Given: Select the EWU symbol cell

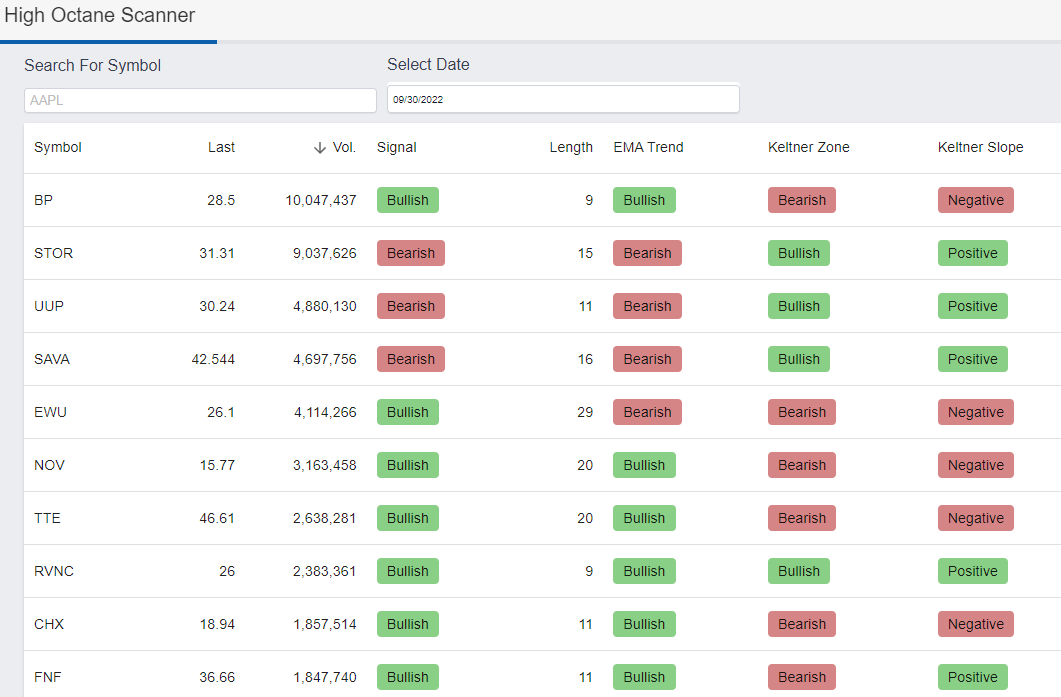Looking at the screenshot, I should pyautogui.click(x=50, y=412).
